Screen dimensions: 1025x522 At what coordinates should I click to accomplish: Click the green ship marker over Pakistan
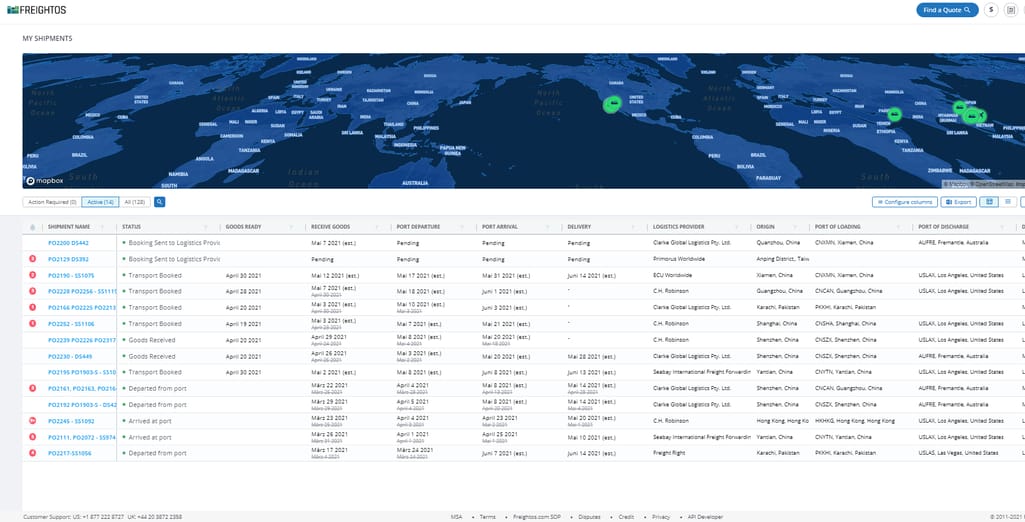coord(895,114)
